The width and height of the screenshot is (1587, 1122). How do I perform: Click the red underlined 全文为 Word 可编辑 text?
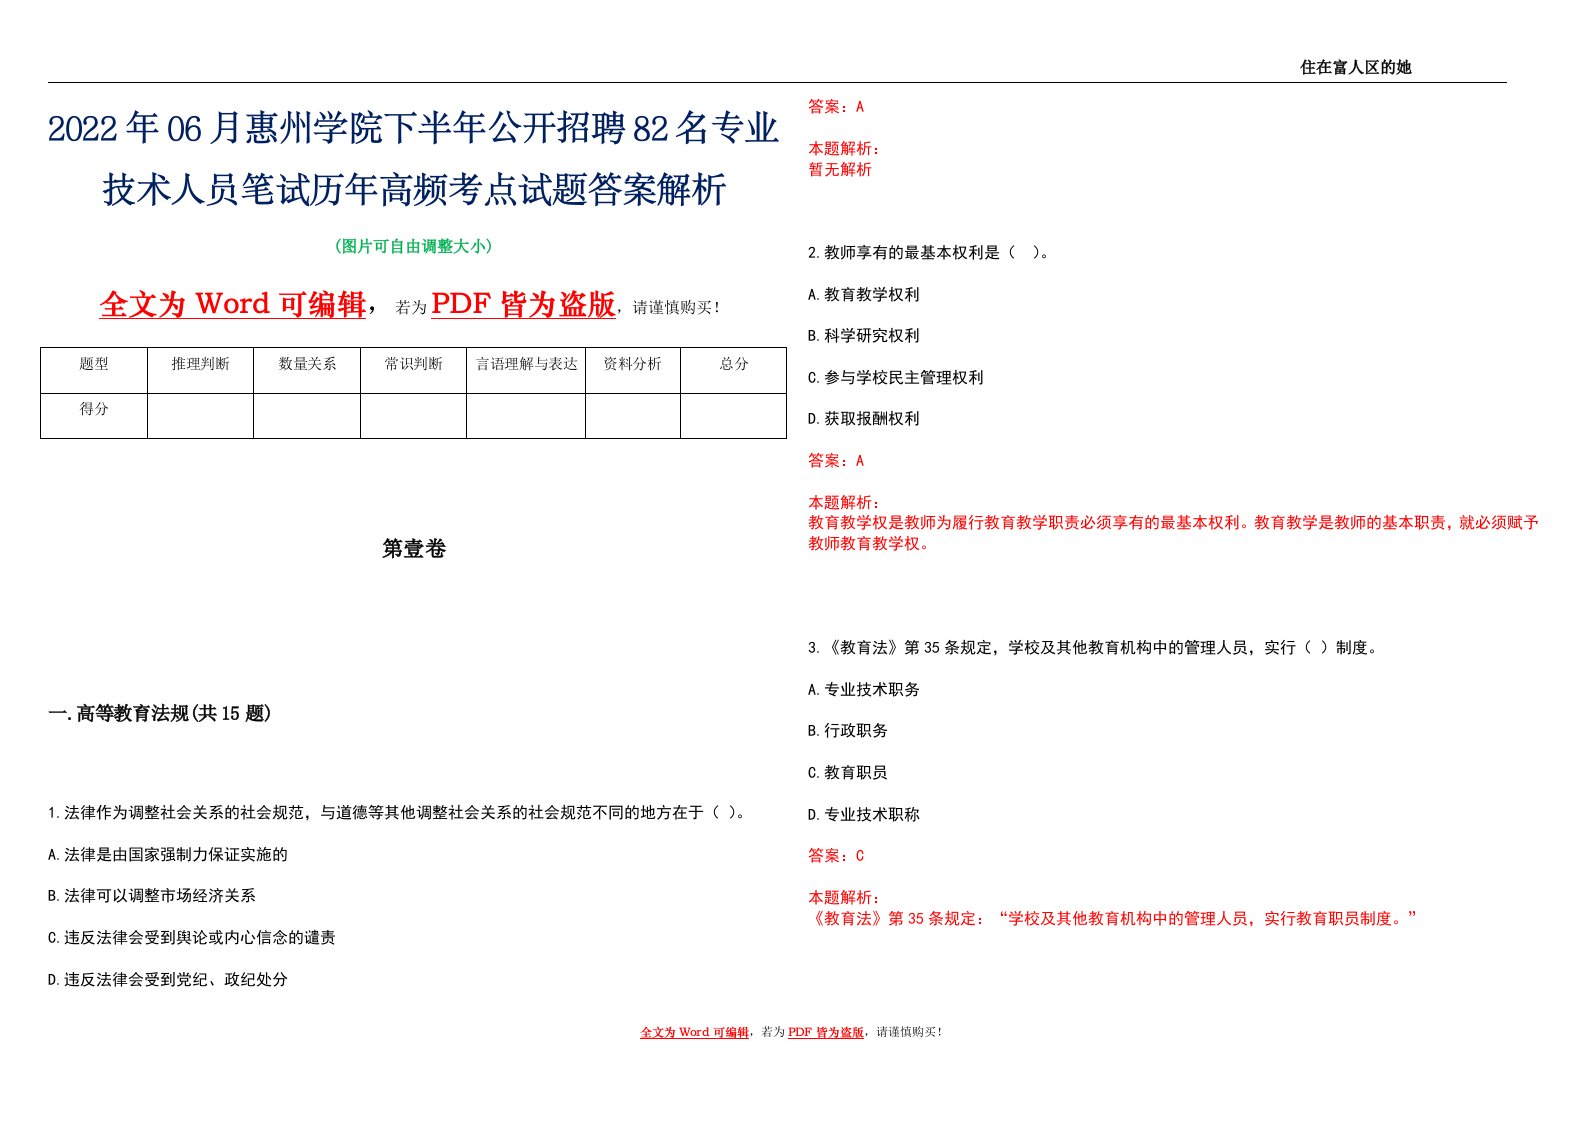[x=233, y=304]
